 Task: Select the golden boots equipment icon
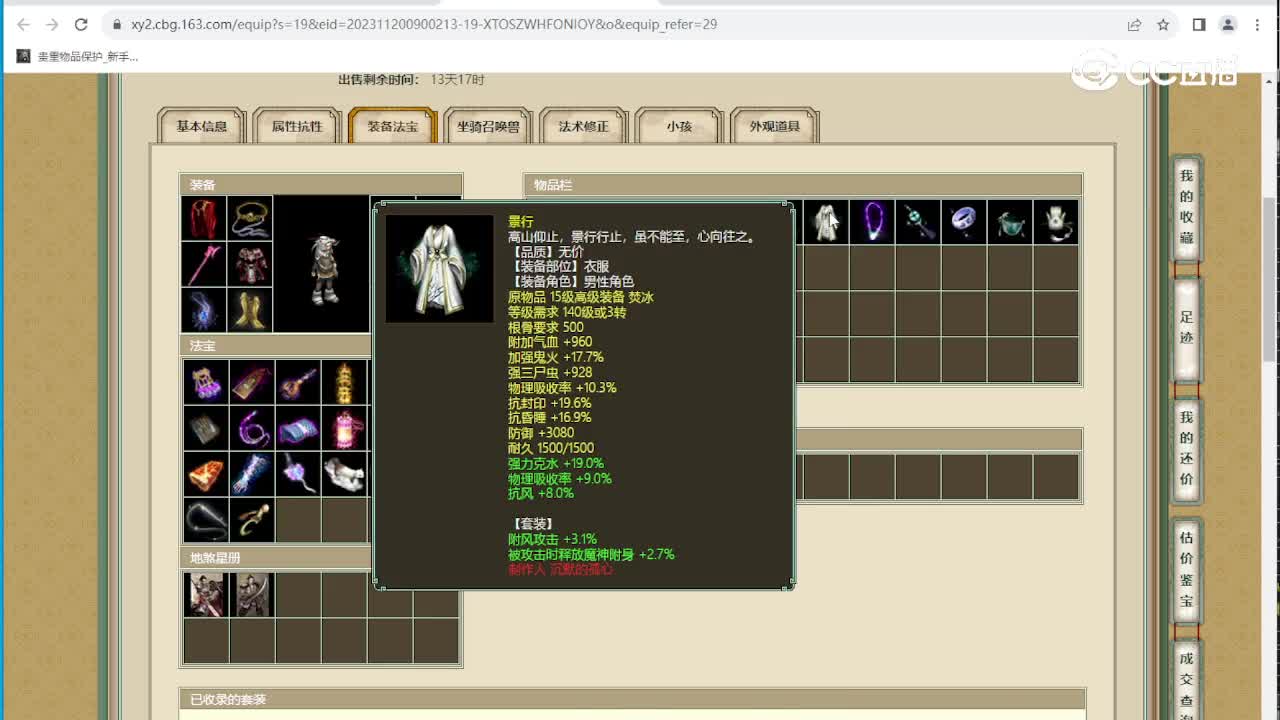(x=250, y=311)
